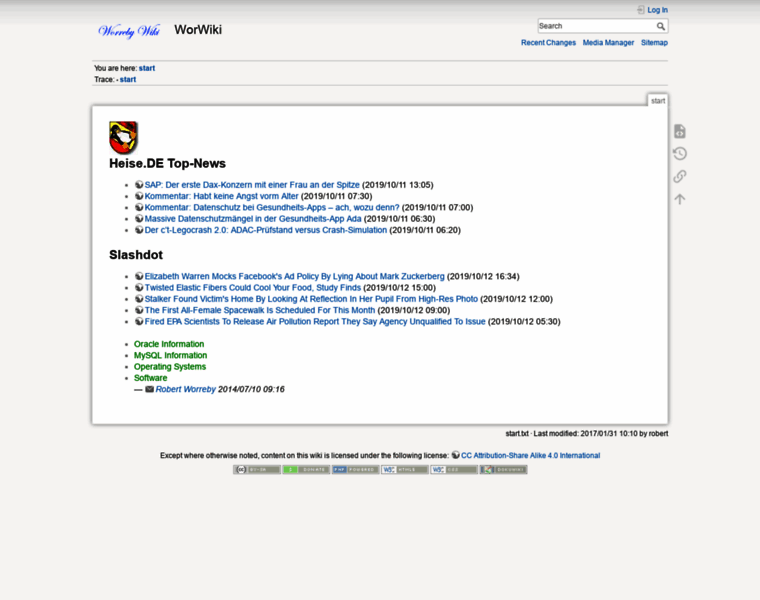Click Show pagesource icon

(x=680, y=131)
